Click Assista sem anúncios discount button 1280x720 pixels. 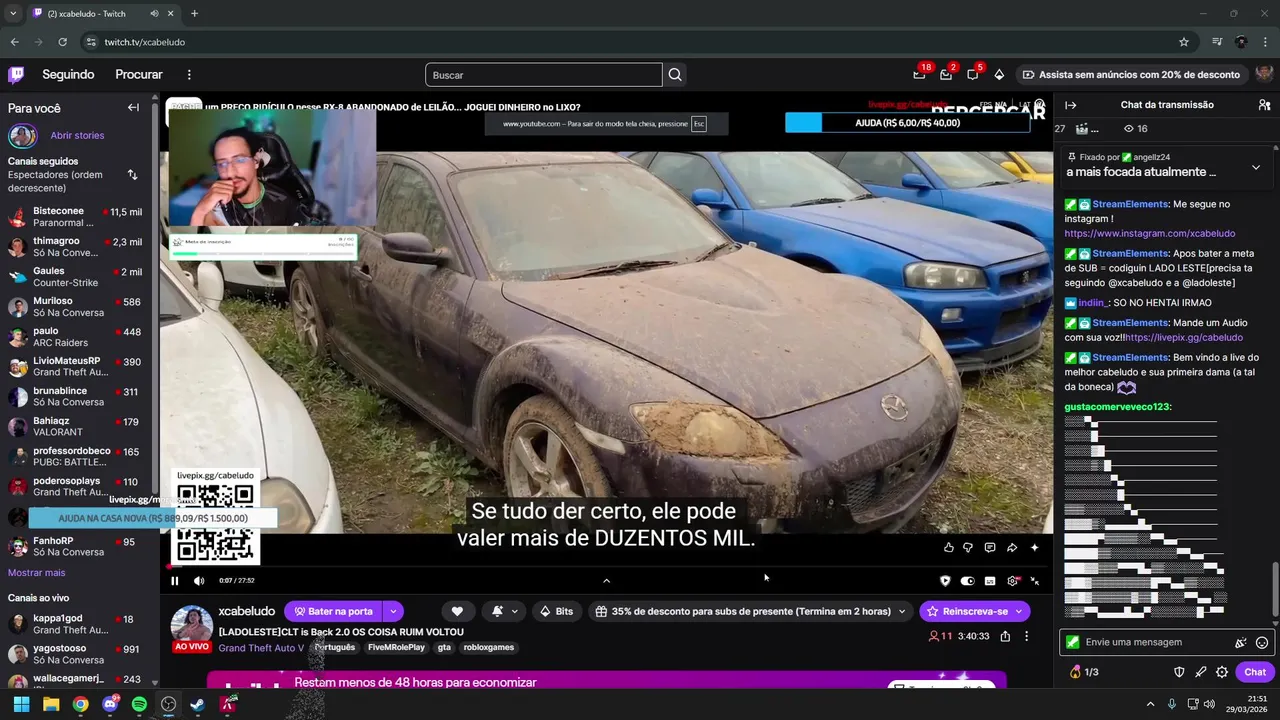click(1130, 75)
